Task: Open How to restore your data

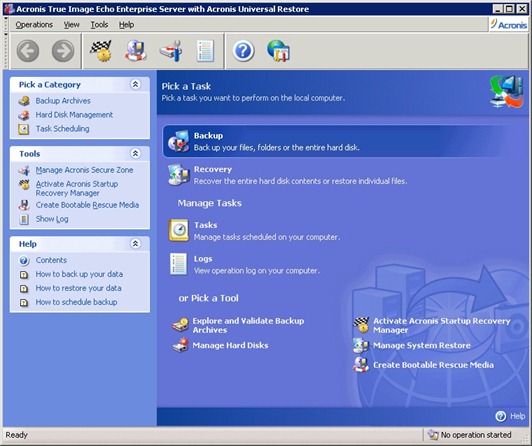Action: [x=78, y=288]
